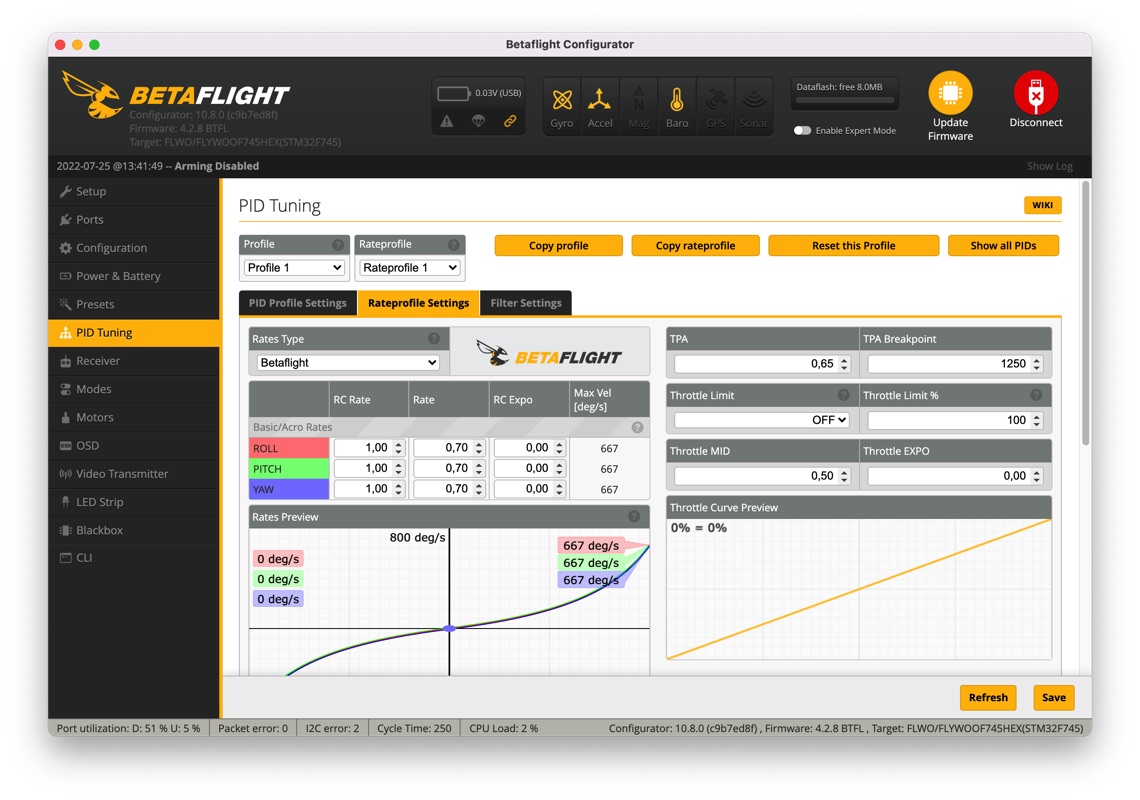The image size is (1140, 800).
Task: Click Throttle EXPO 0,00 field
Action: pyautogui.click(x=955, y=476)
